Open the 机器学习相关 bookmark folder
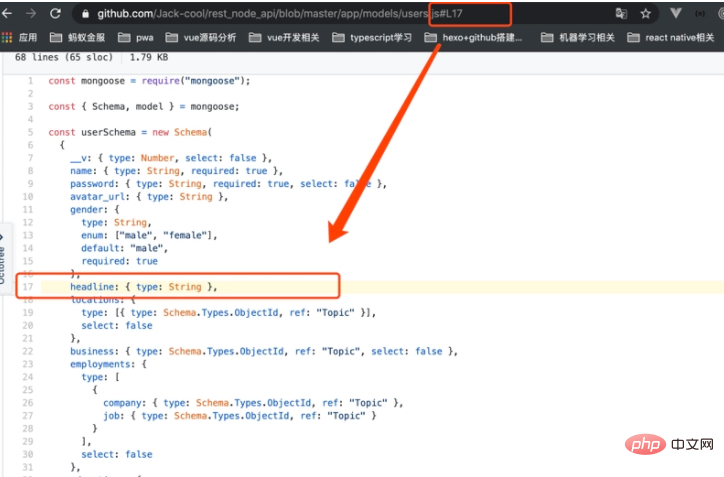The width and height of the screenshot is (724, 477). [578, 37]
